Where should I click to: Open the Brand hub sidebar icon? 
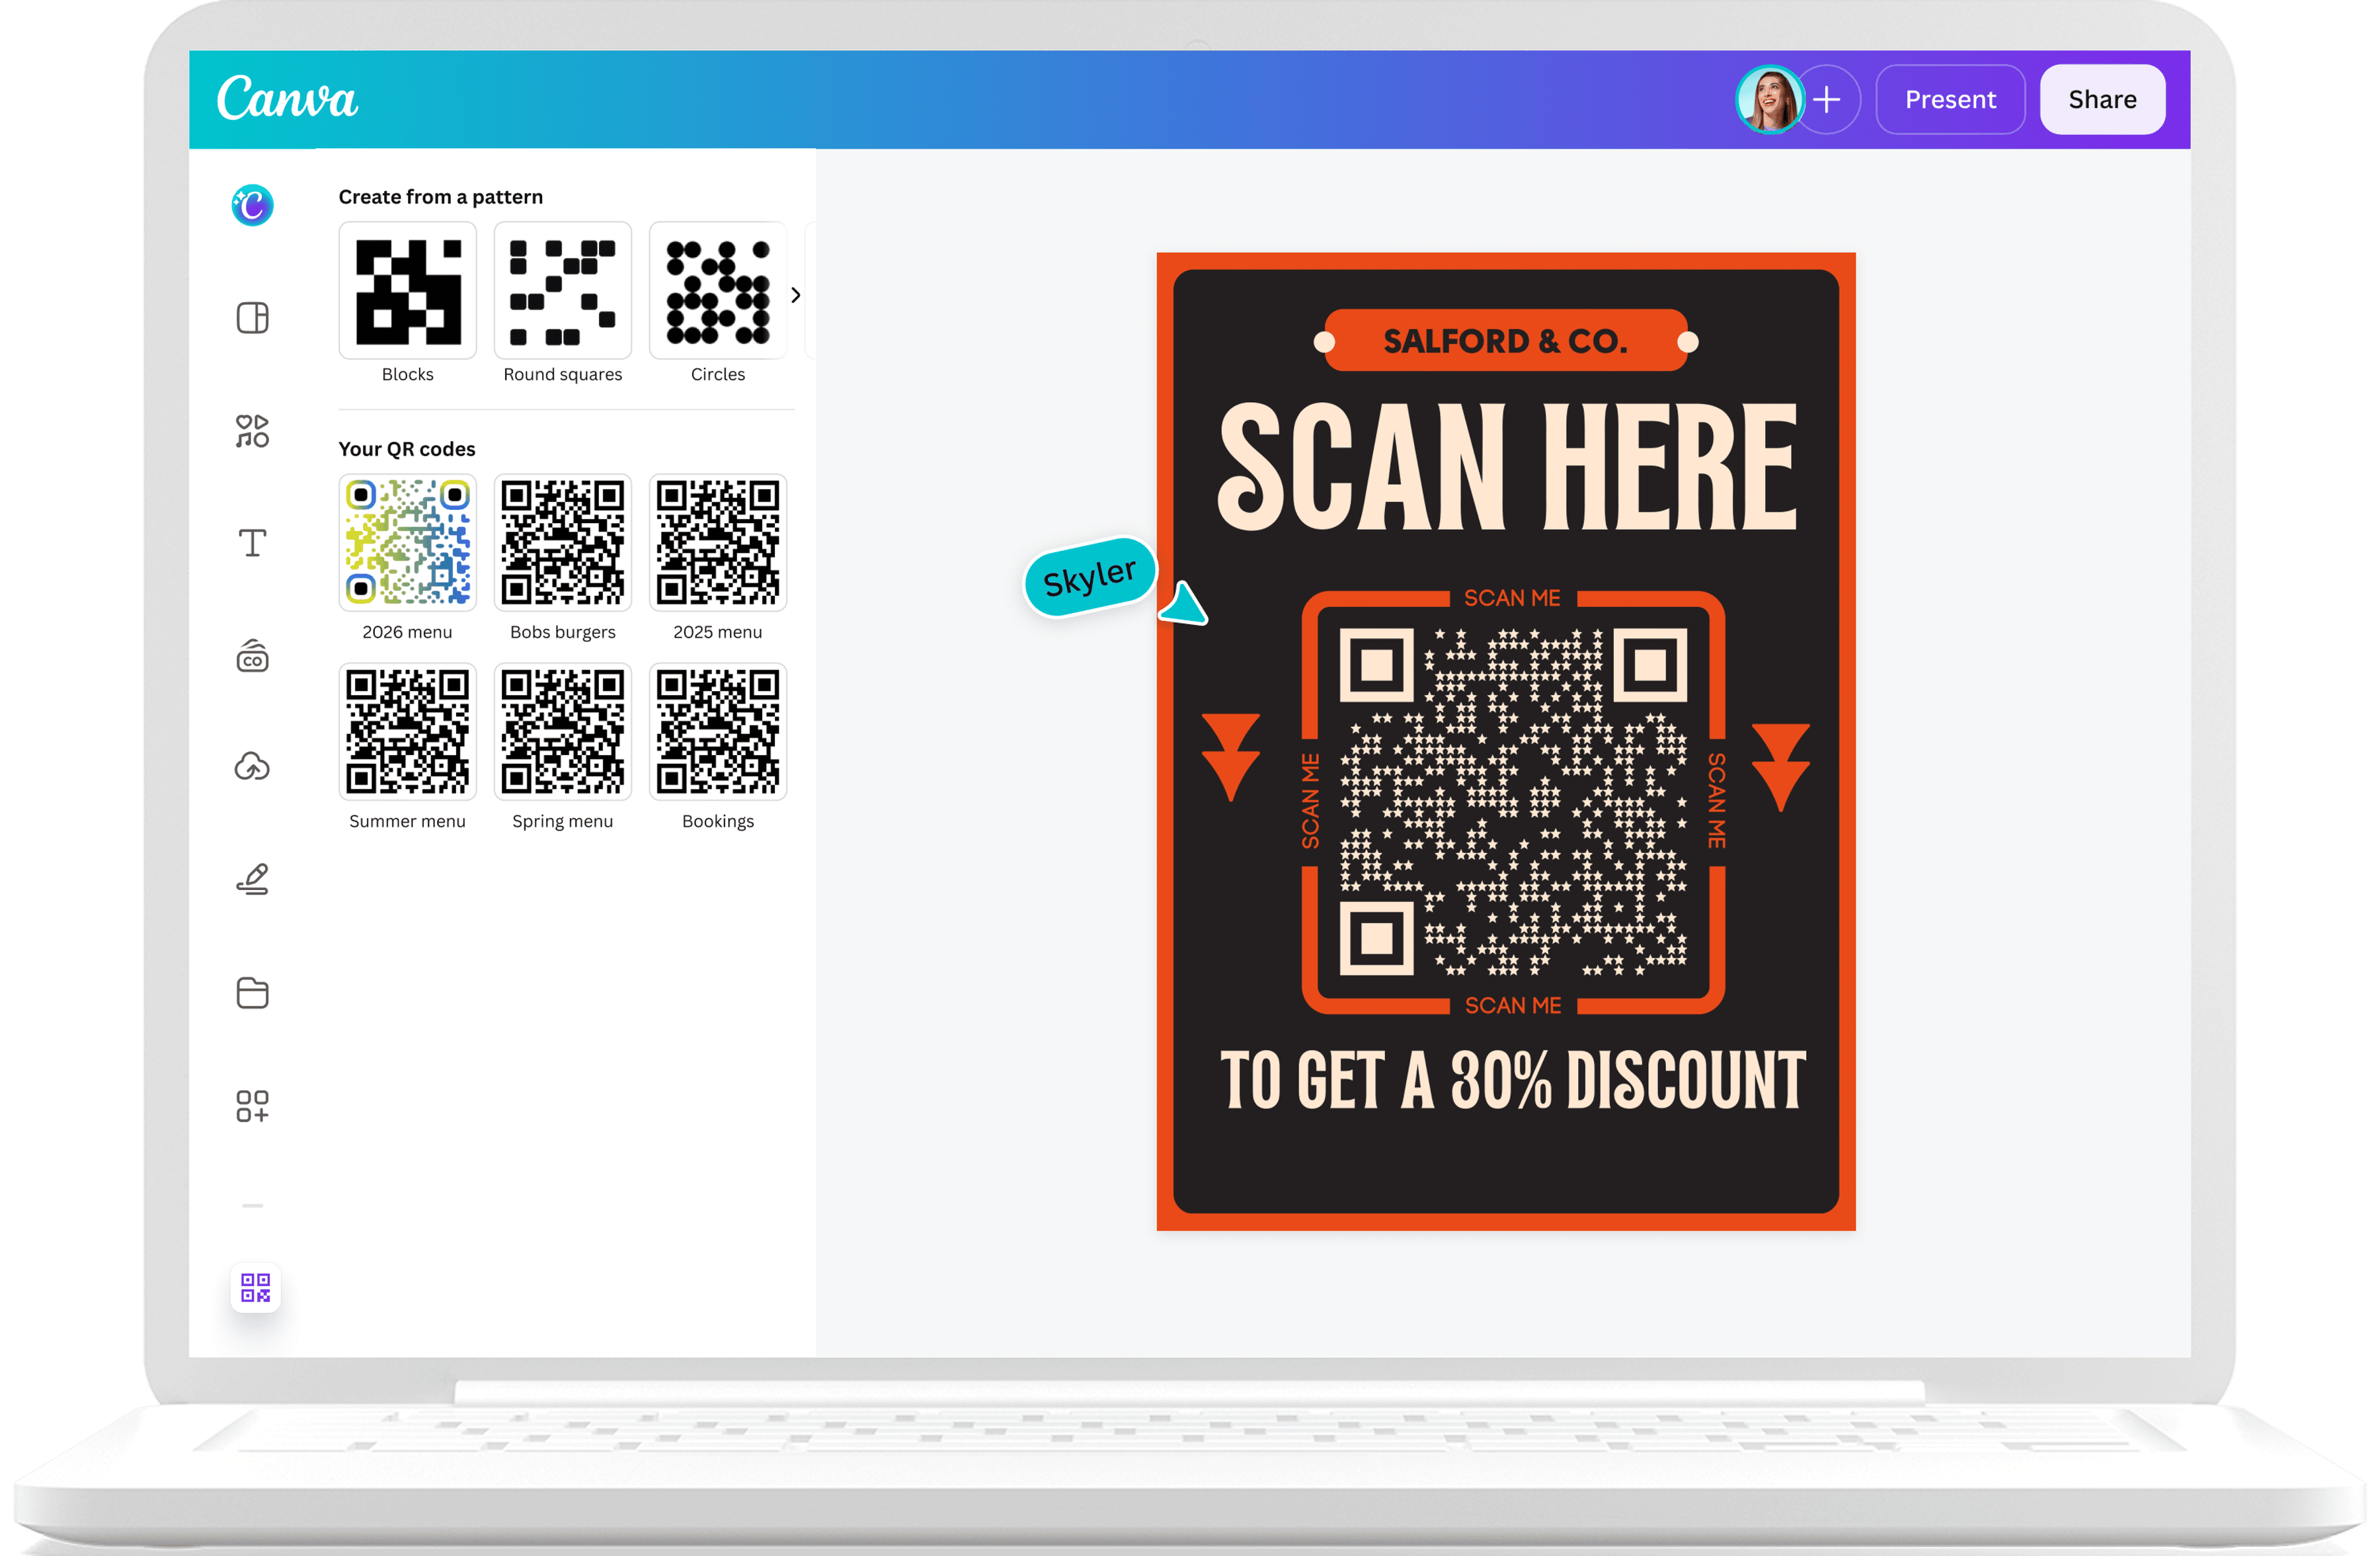[252, 656]
